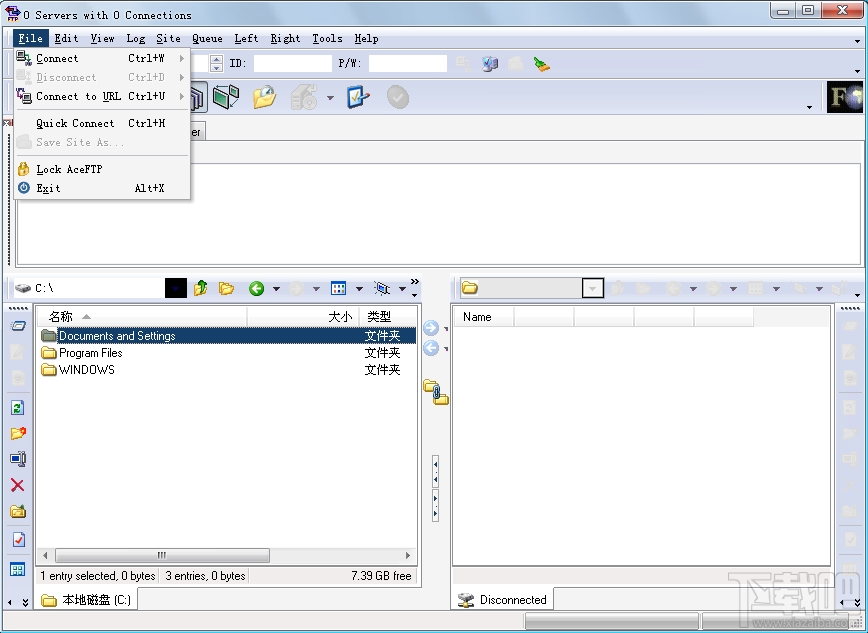The width and height of the screenshot is (868, 633).
Task: Click the refresh icon in the left sidebar
Action: point(18,407)
